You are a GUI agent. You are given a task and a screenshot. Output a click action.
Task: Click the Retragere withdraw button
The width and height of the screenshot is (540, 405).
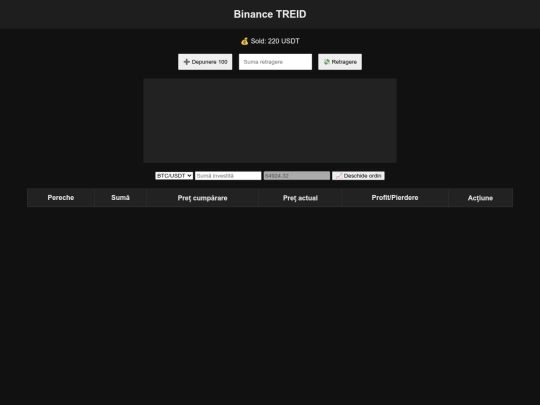340,62
